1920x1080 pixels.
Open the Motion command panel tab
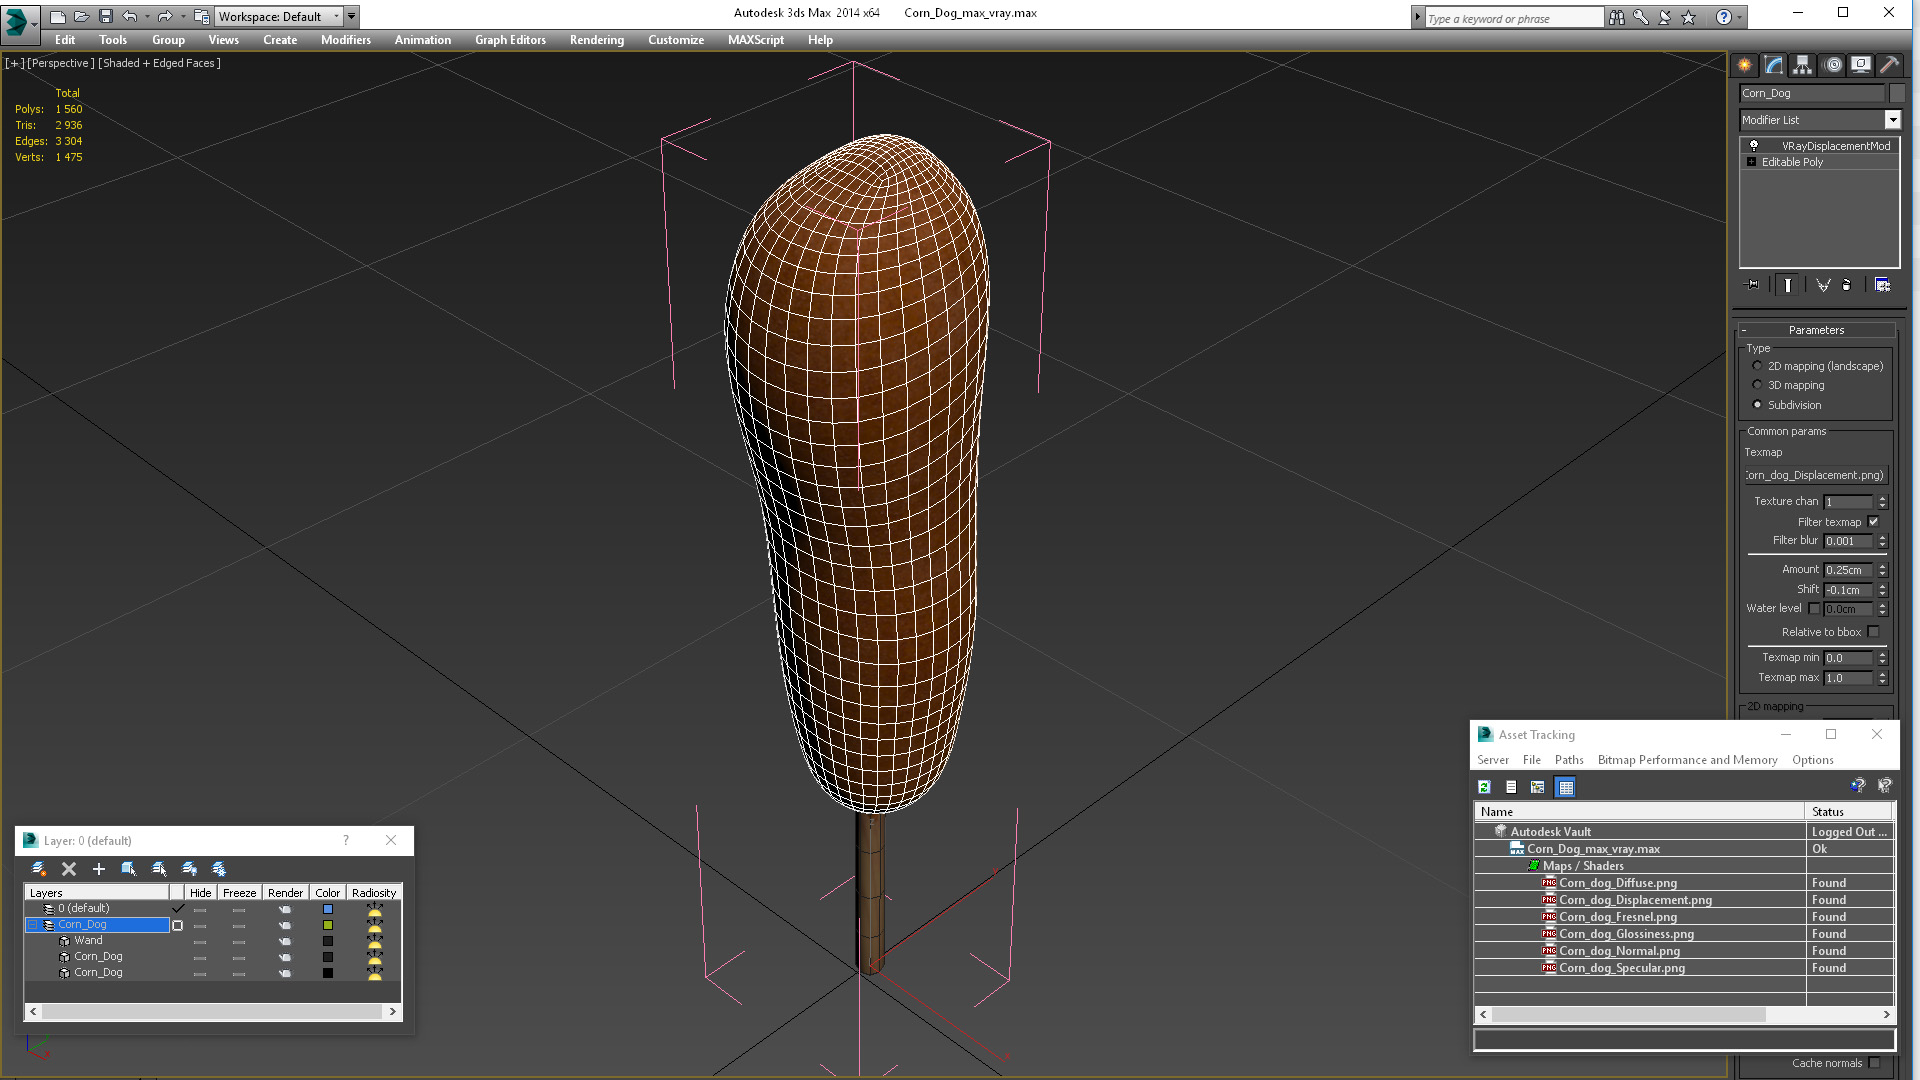(1832, 65)
